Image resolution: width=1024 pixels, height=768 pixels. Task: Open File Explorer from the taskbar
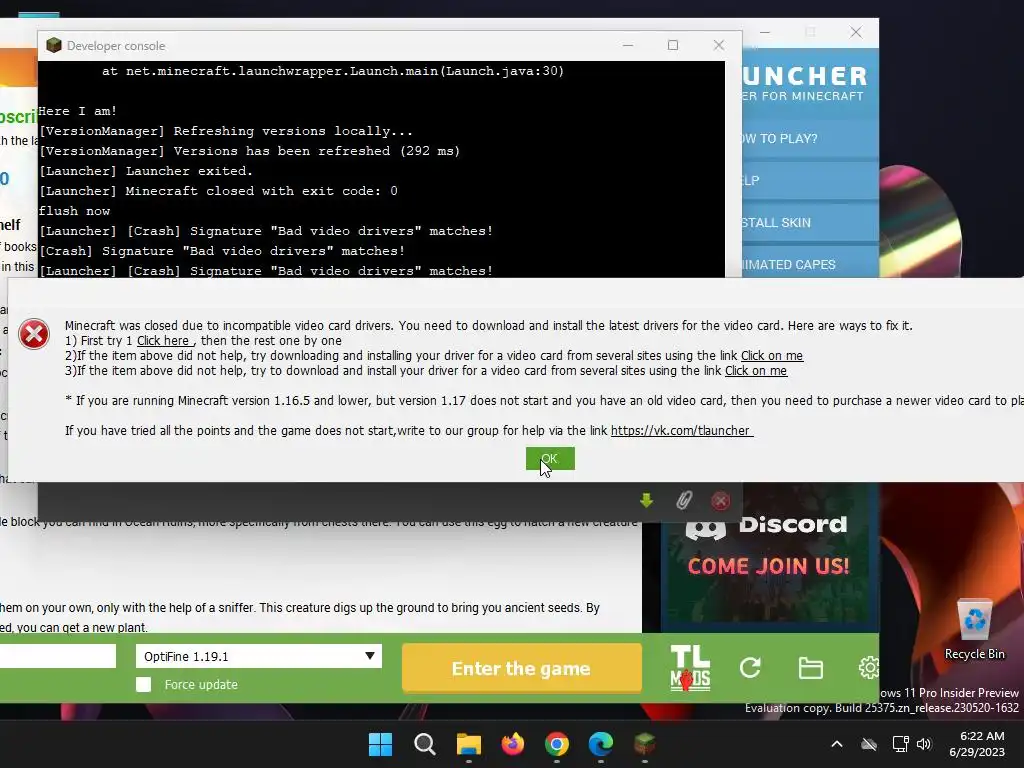(x=468, y=744)
